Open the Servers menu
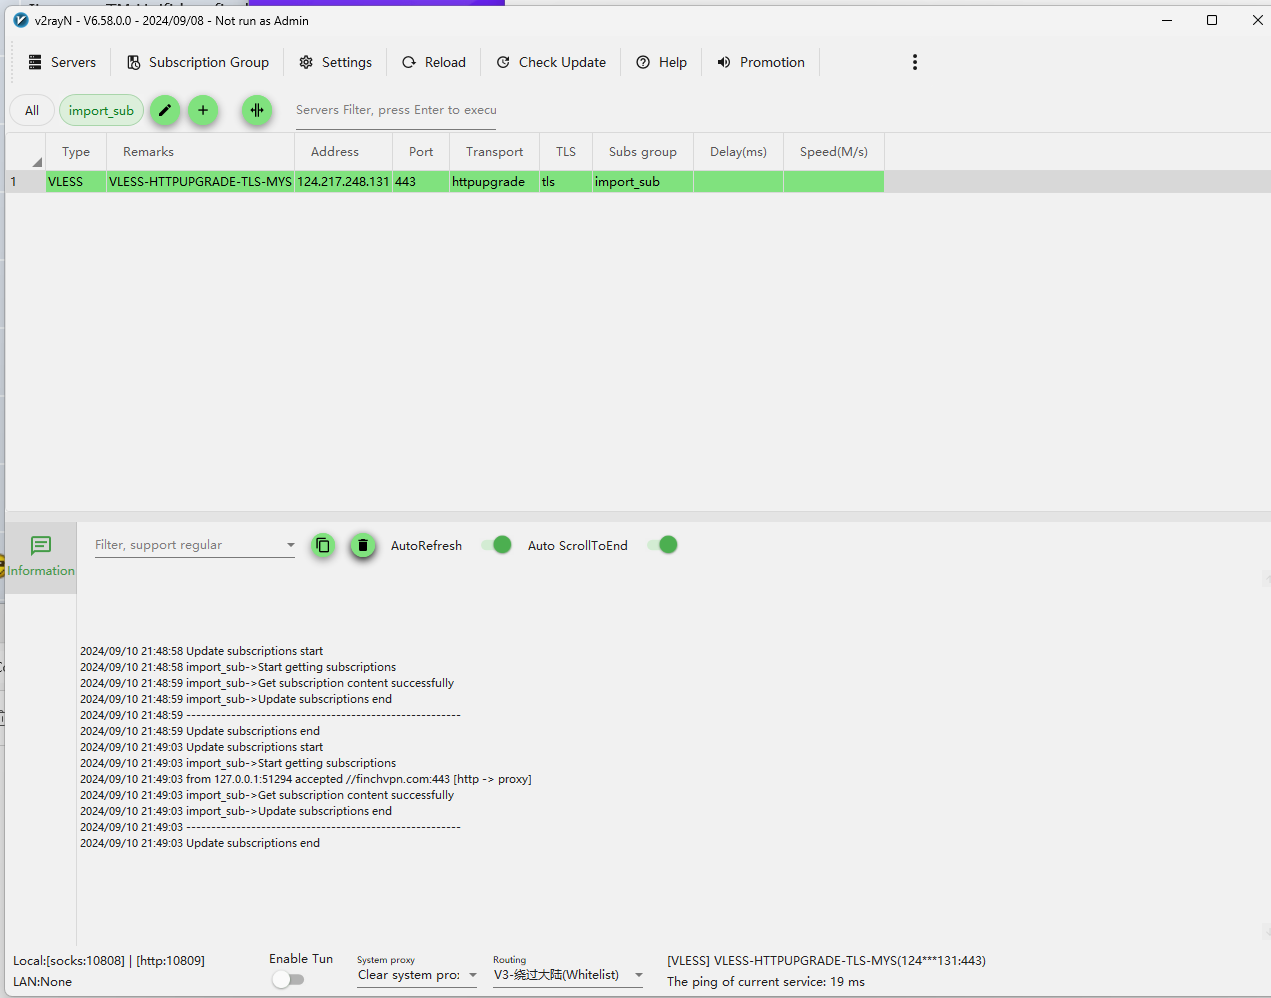Image resolution: width=1271 pixels, height=998 pixels. (62, 62)
